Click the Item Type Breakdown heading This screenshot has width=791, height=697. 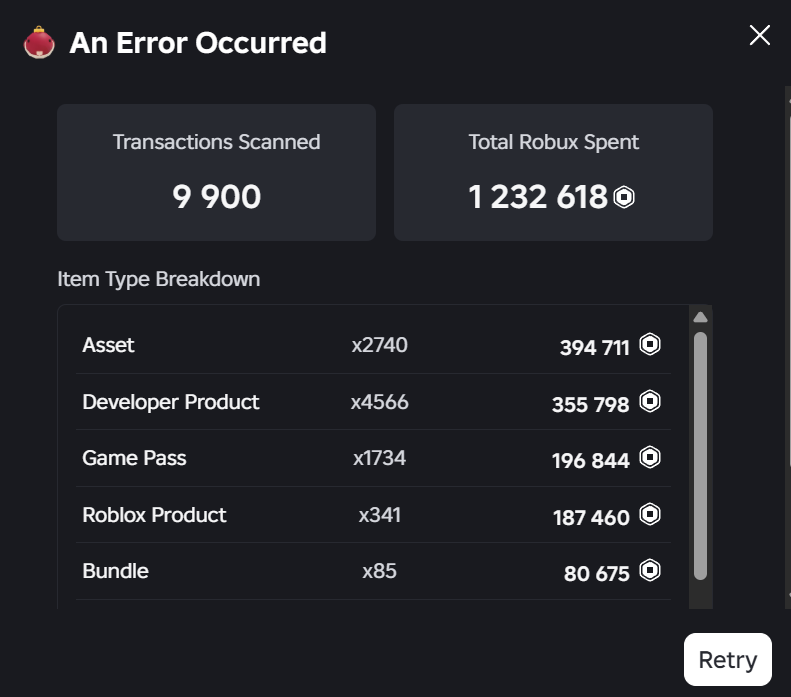pyautogui.click(x=159, y=279)
